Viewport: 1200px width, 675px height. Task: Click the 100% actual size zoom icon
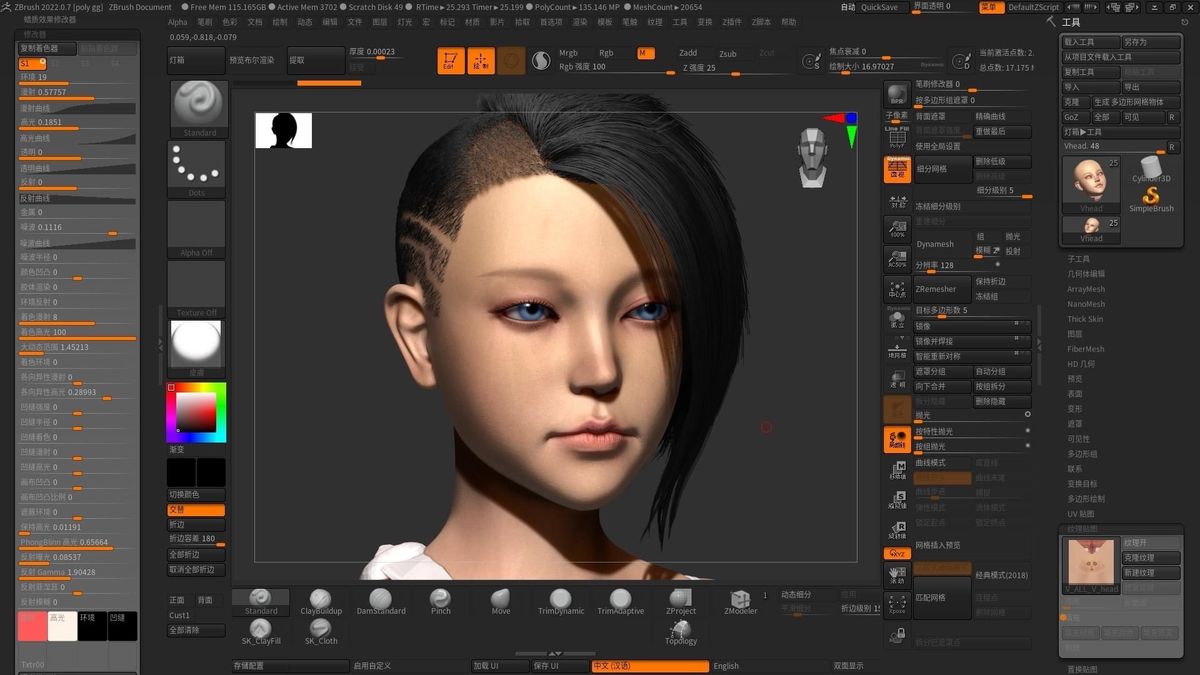click(x=897, y=228)
